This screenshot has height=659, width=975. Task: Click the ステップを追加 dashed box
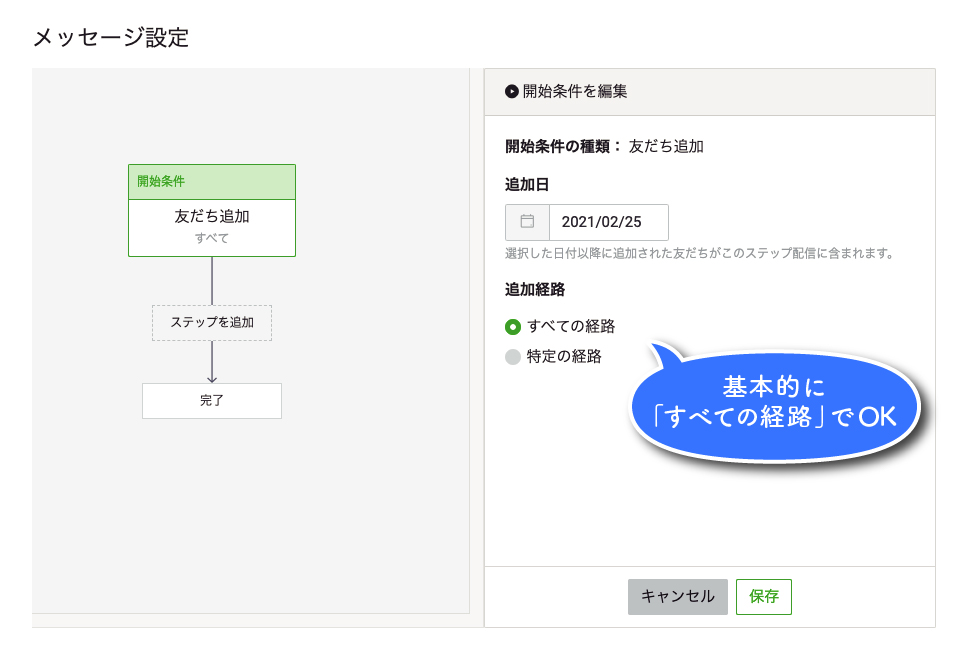pos(212,323)
